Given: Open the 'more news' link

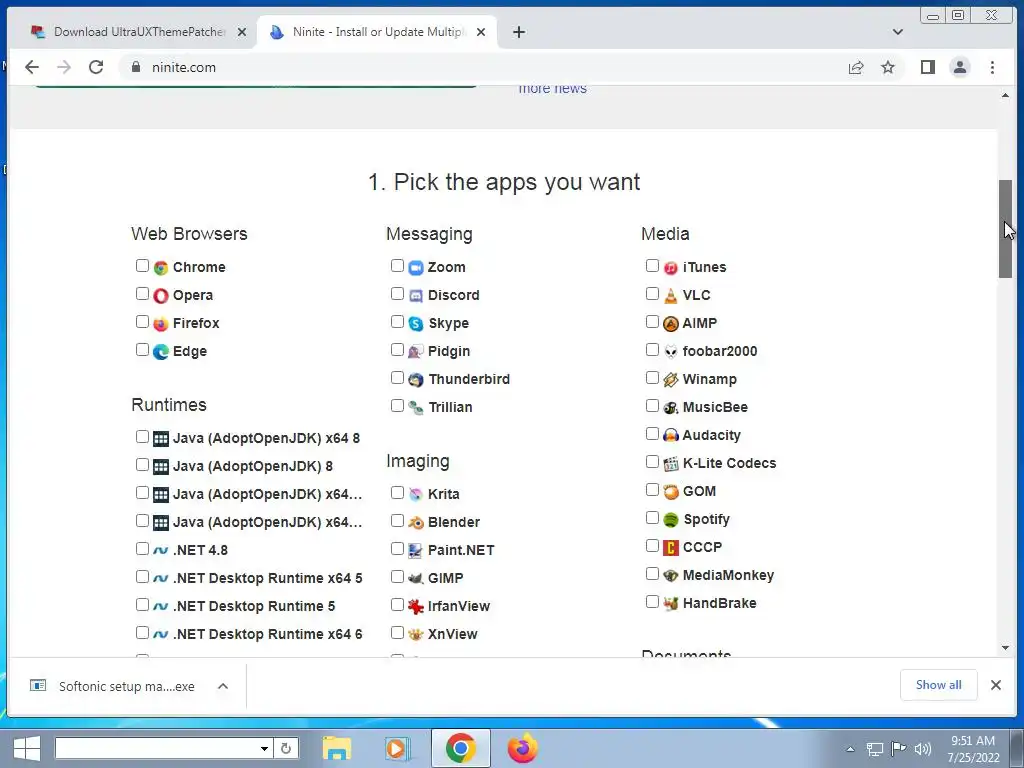Looking at the screenshot, I should pos(552,89).
